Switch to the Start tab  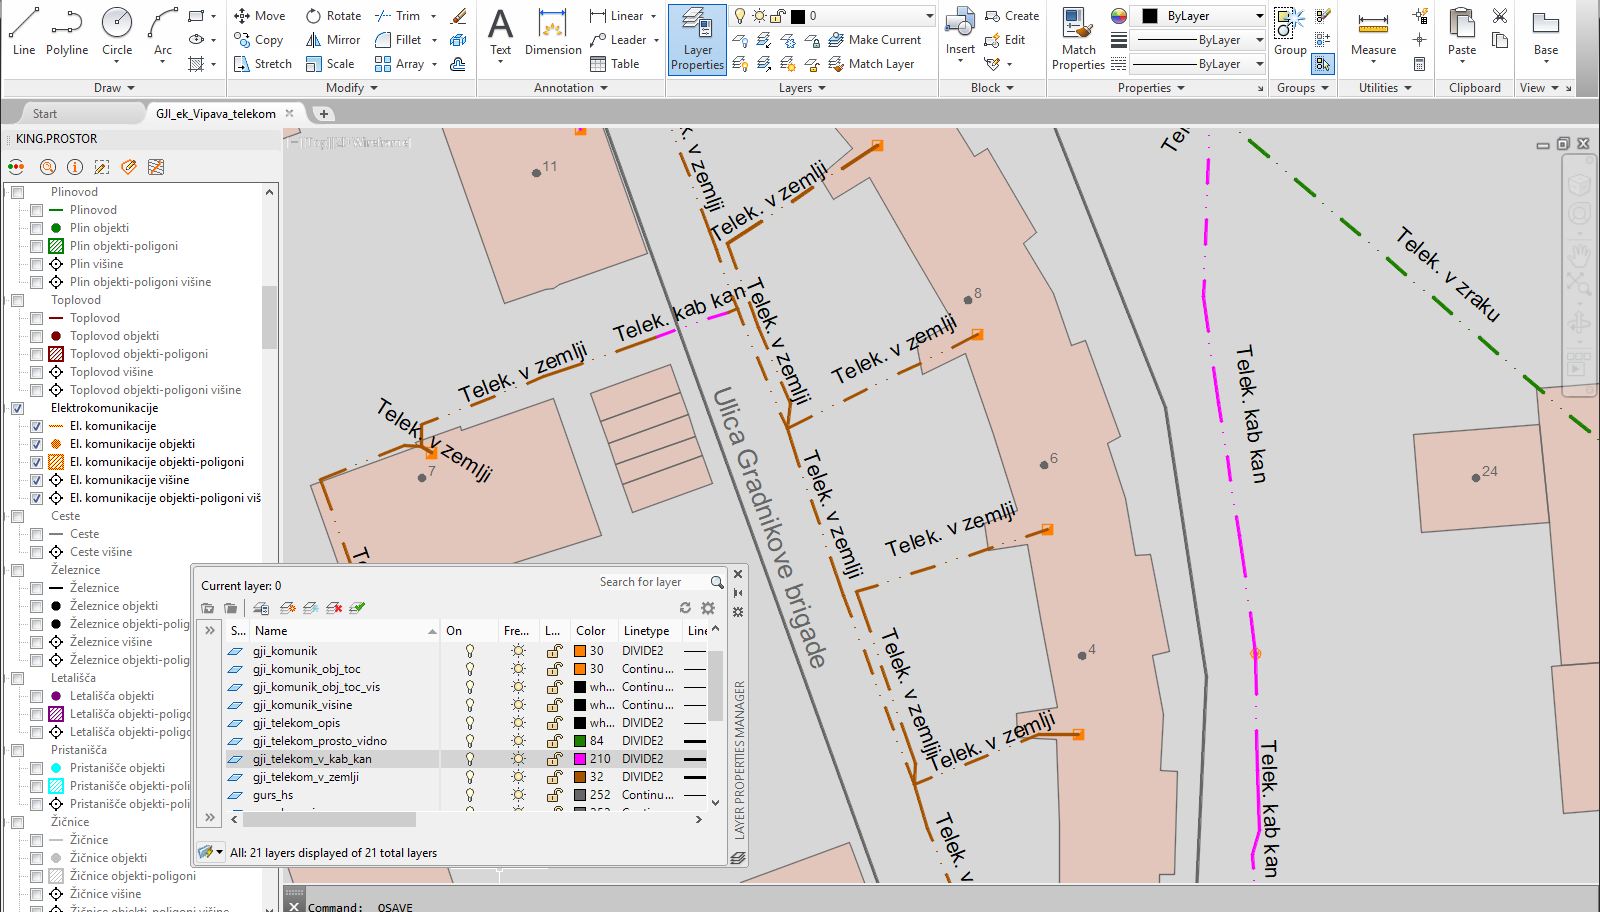[45, 114]
